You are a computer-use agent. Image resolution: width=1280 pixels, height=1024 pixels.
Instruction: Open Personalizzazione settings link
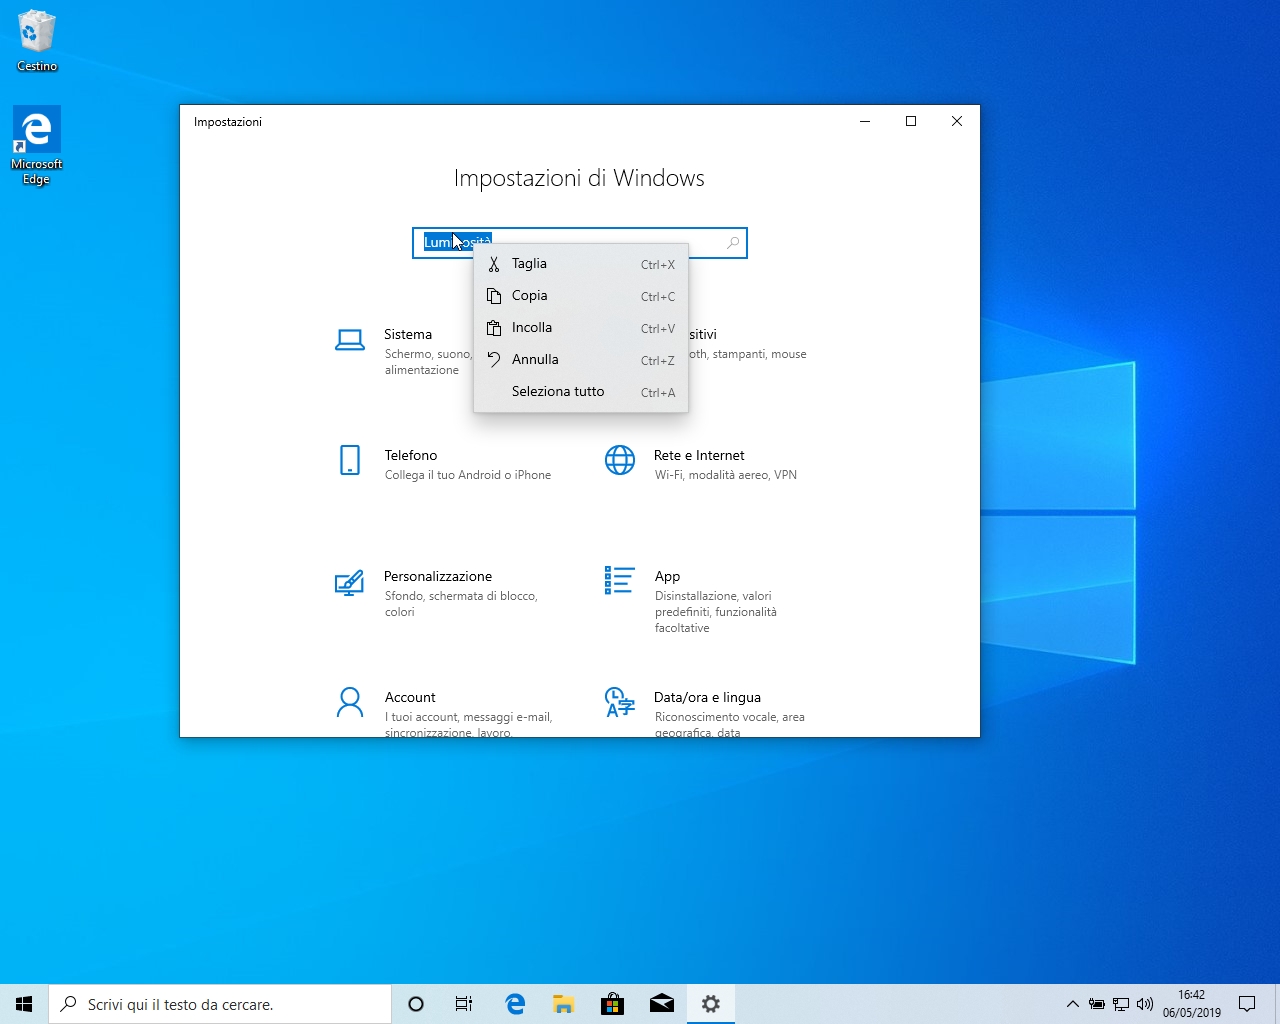(438, 576)
